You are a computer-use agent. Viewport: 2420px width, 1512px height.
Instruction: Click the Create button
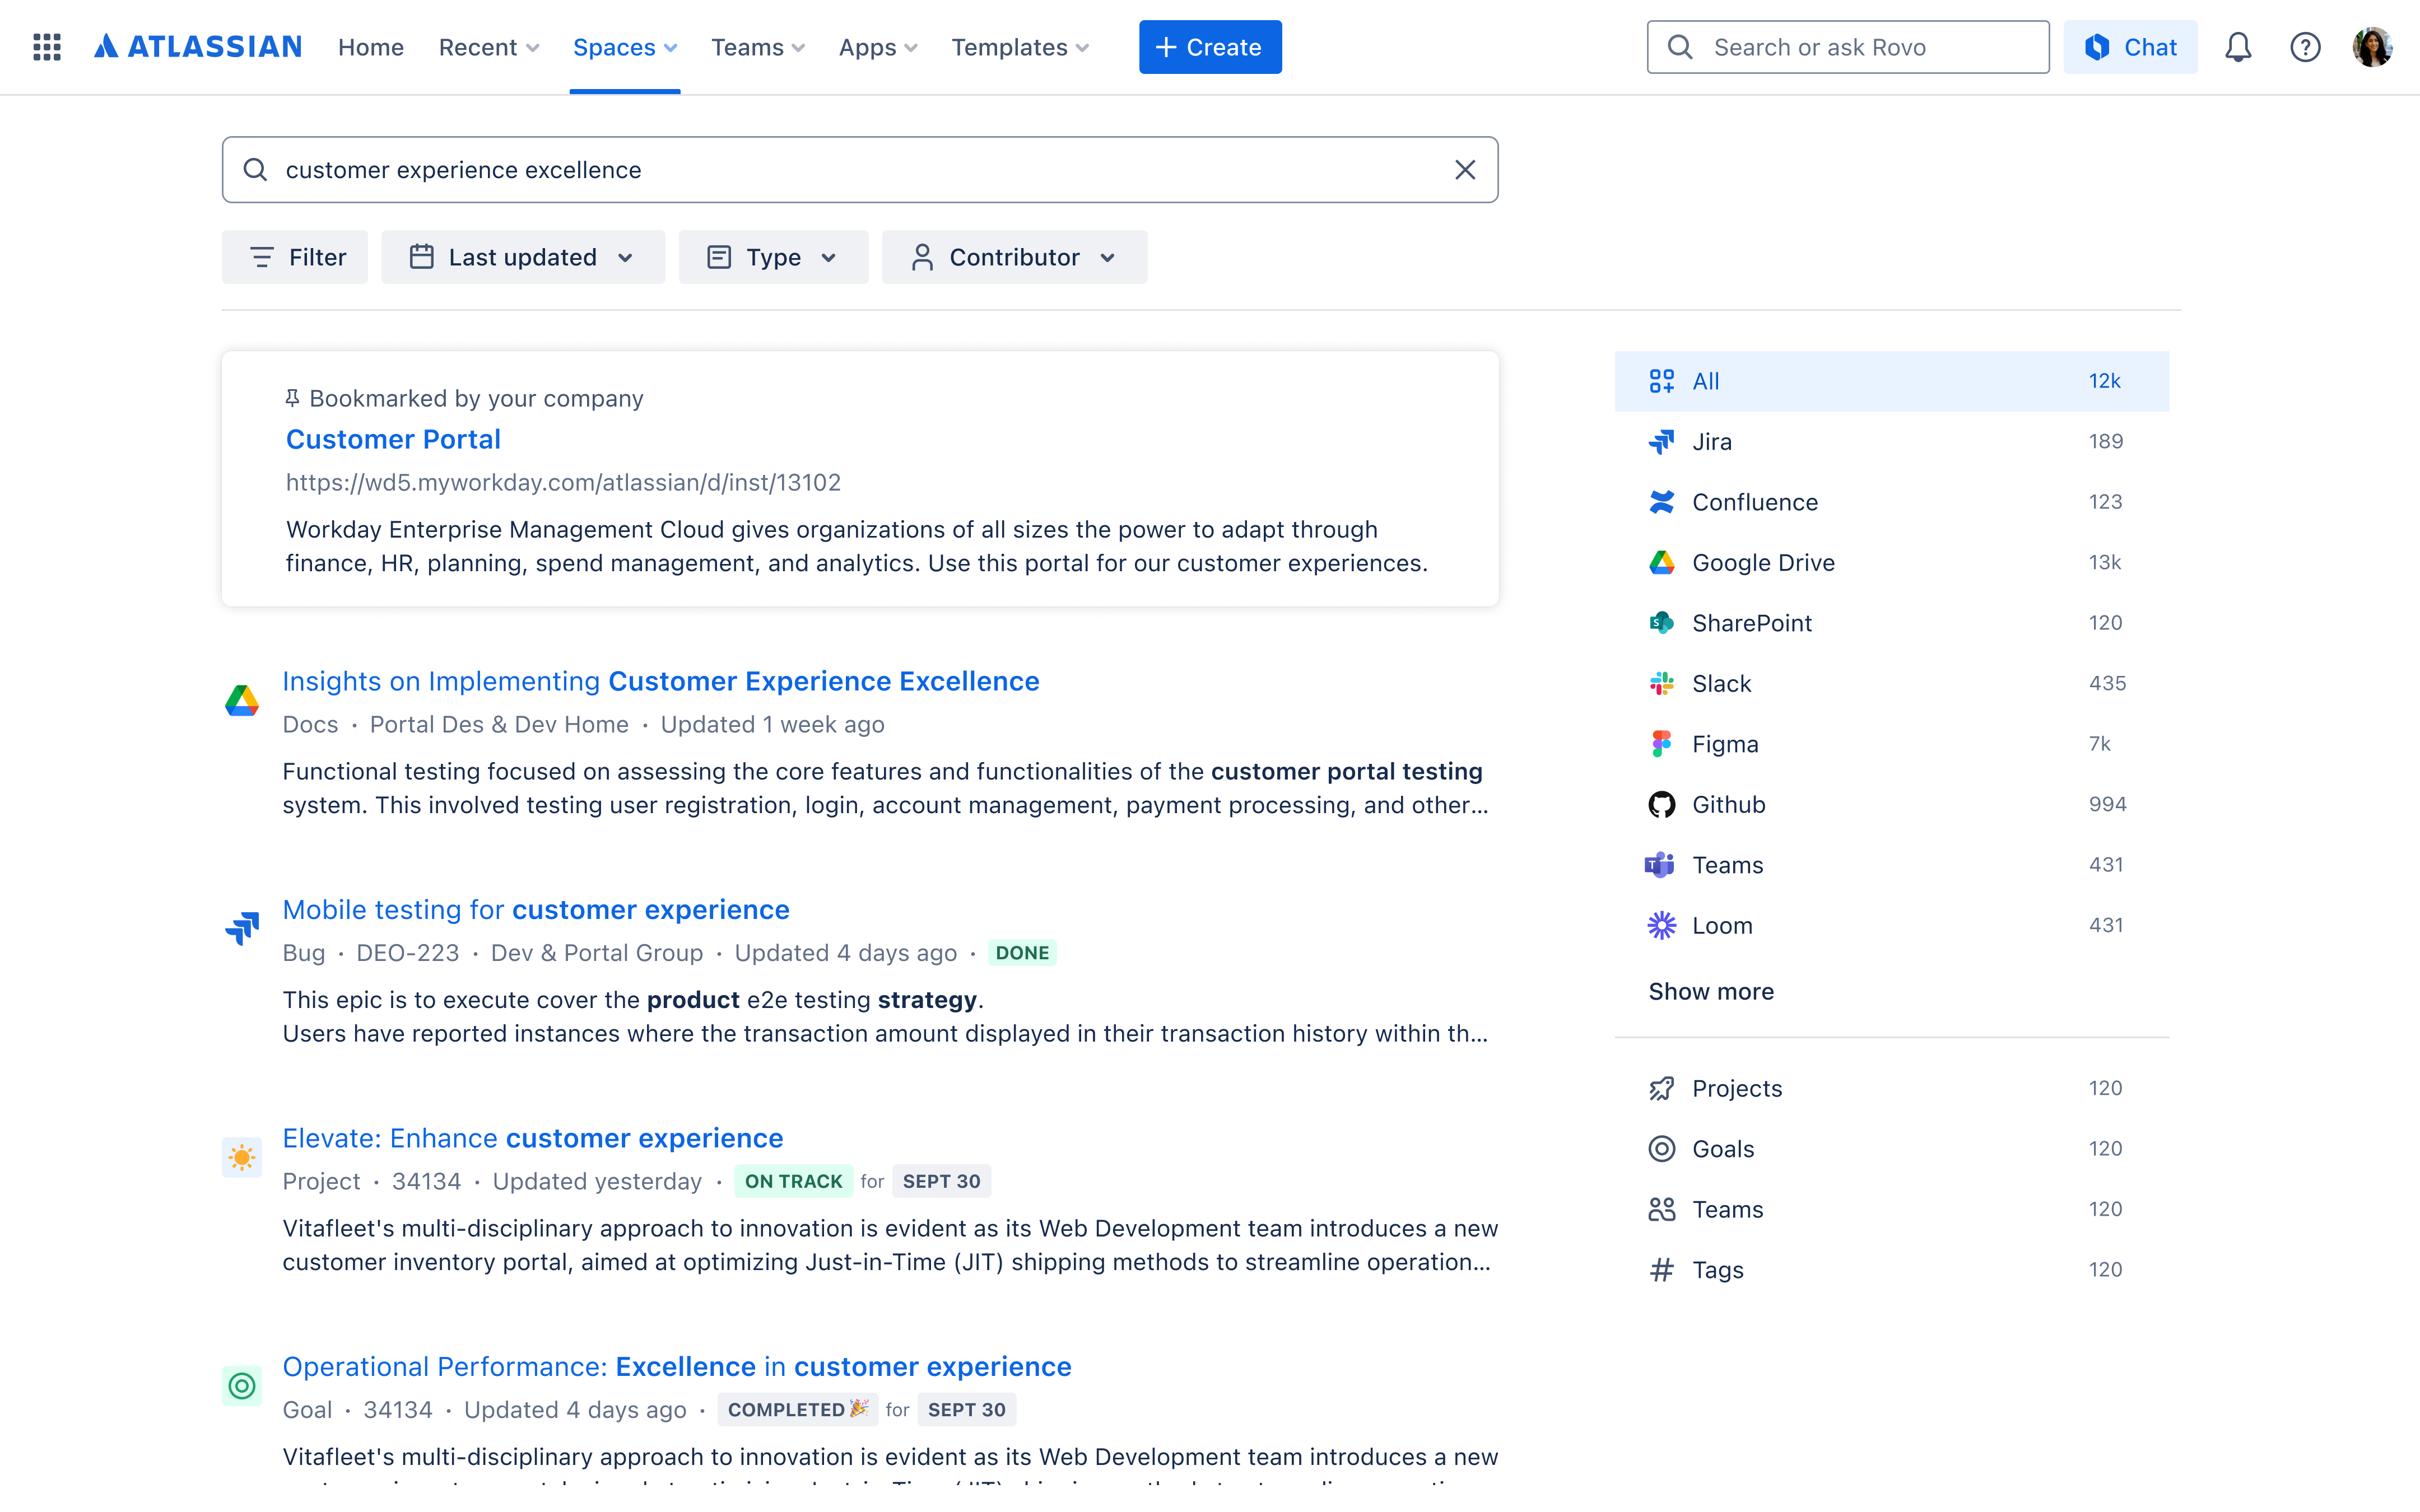point(1210,46)
